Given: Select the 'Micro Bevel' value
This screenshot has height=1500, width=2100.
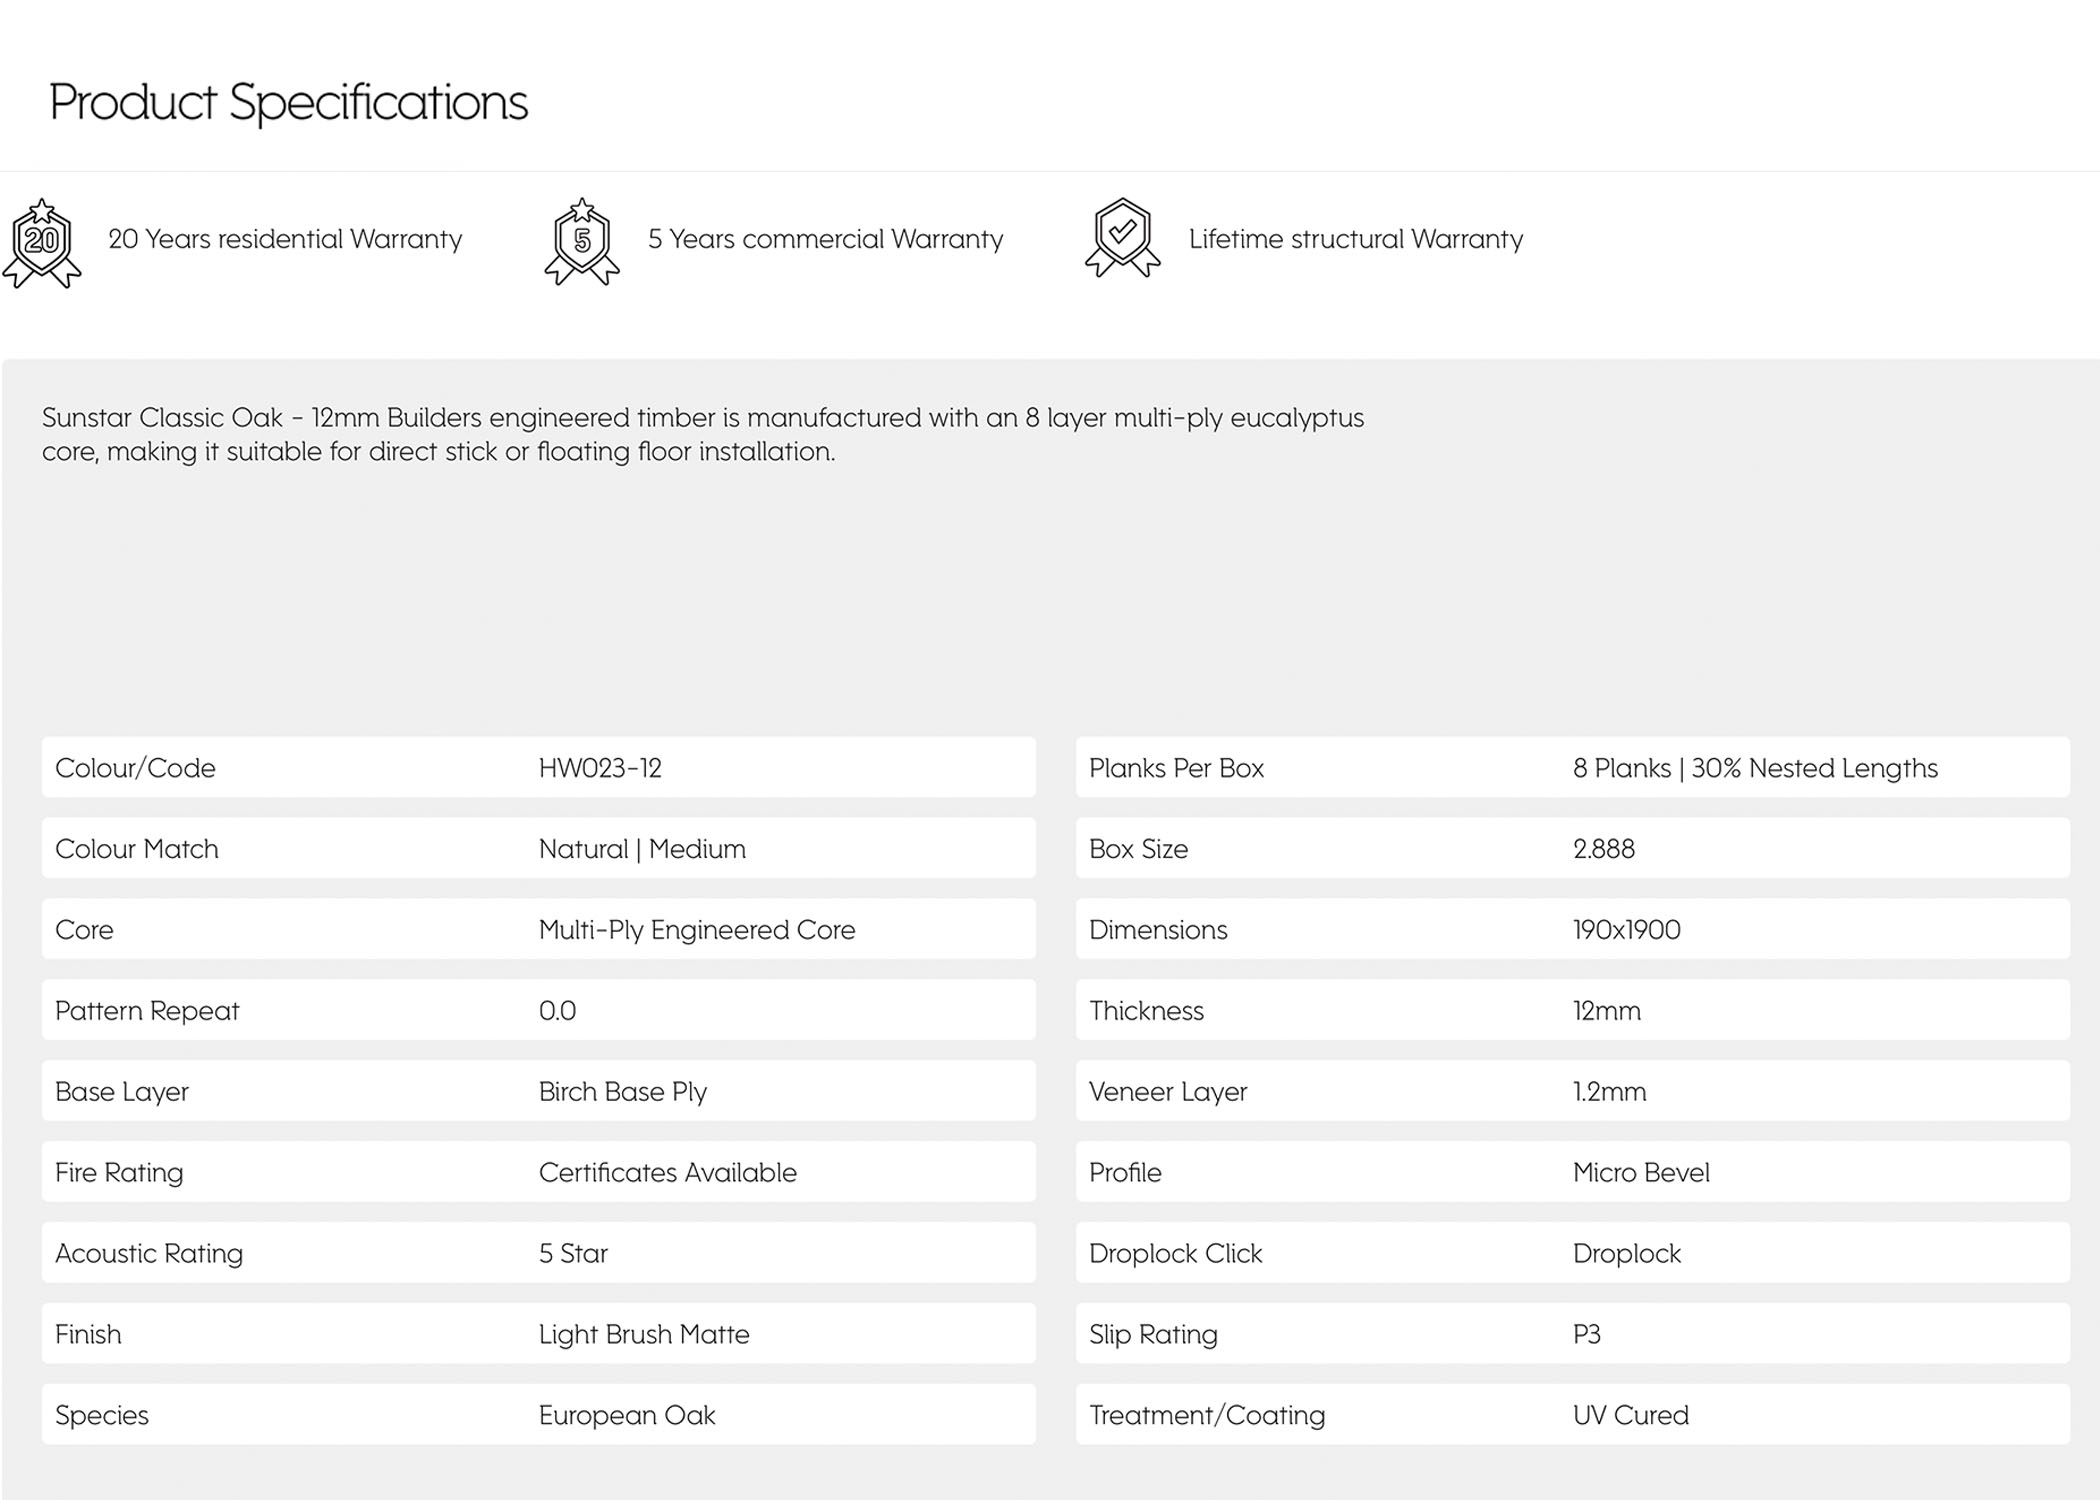Looking at the screenshot, I should click(x=1641, y=1173).
